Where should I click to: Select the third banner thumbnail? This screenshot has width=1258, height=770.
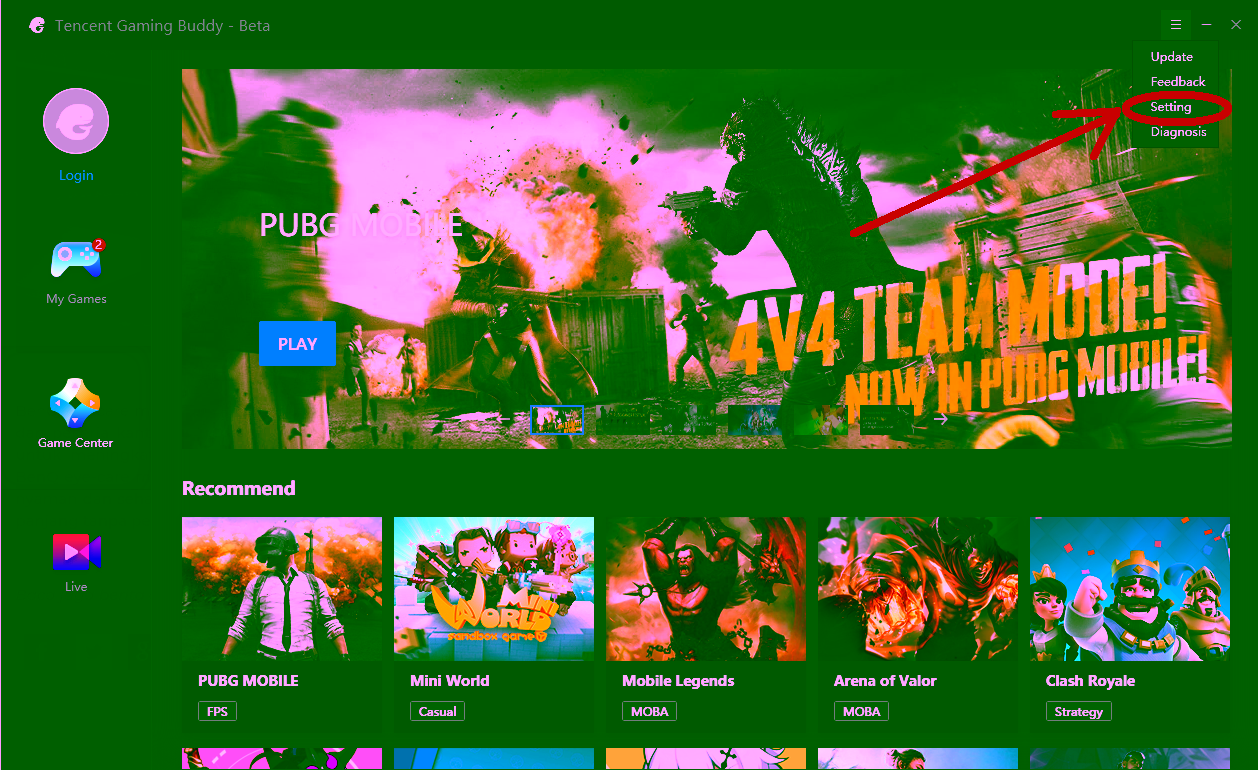pyautogui.click(x=689, y=420)
